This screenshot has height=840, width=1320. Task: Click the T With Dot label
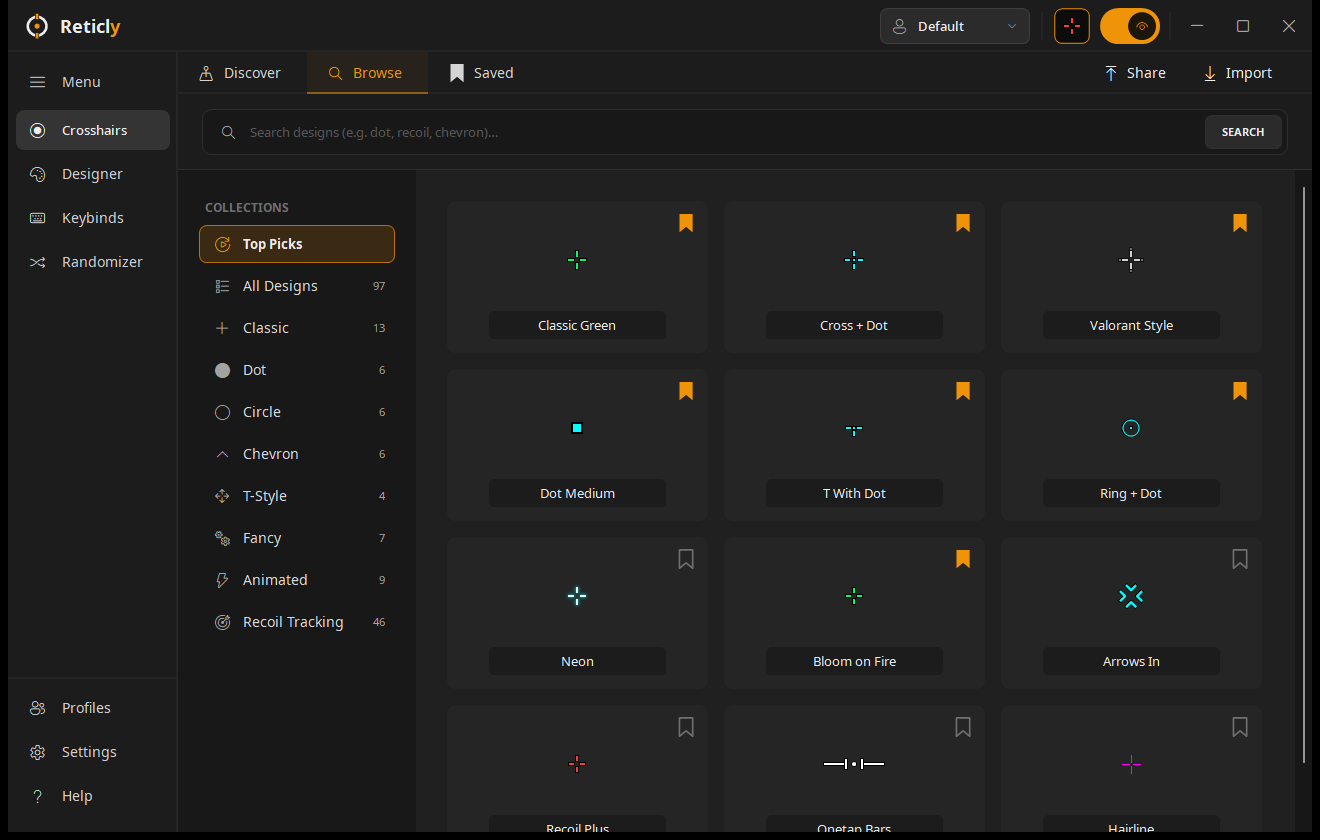pos(854,493)
